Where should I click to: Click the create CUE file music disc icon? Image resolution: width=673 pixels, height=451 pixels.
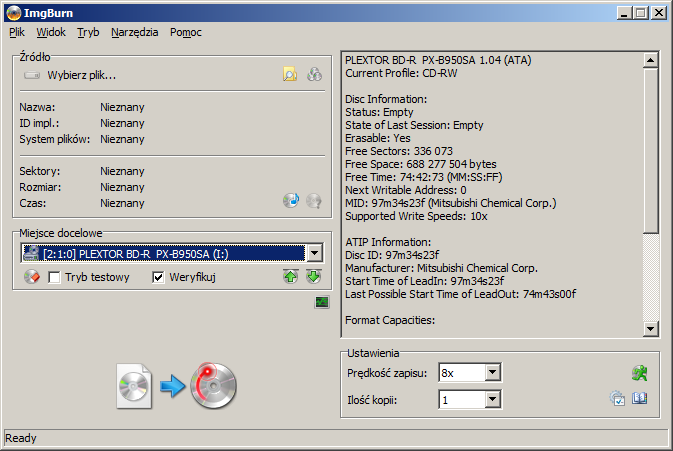coord(291,200)
